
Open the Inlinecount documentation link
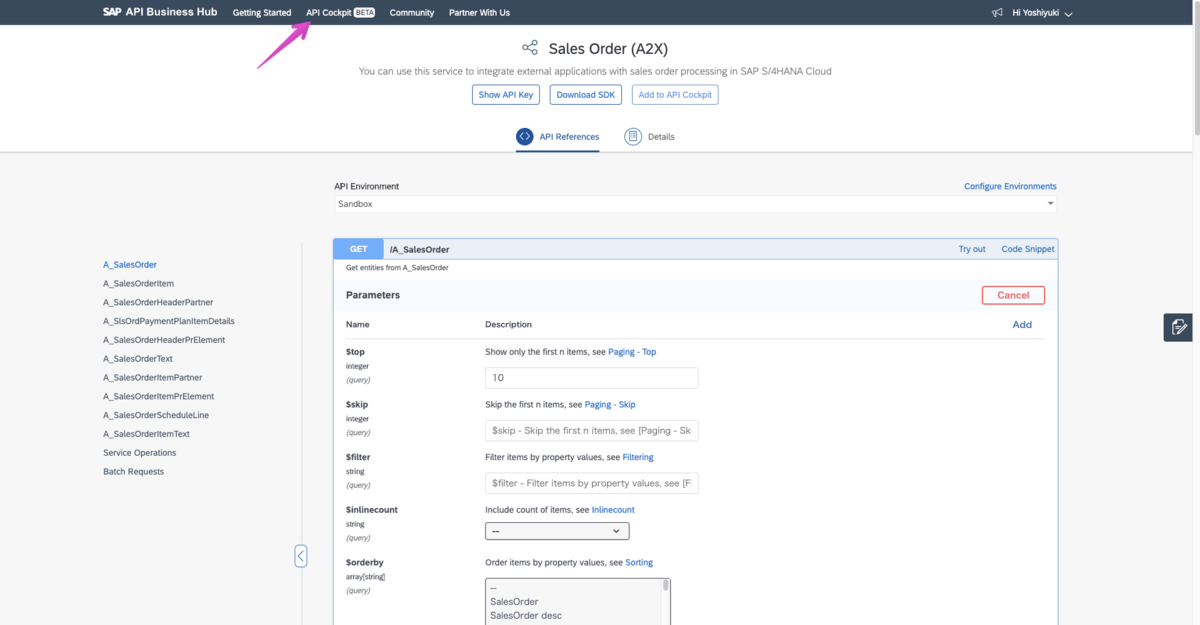(x=613, y=510)
